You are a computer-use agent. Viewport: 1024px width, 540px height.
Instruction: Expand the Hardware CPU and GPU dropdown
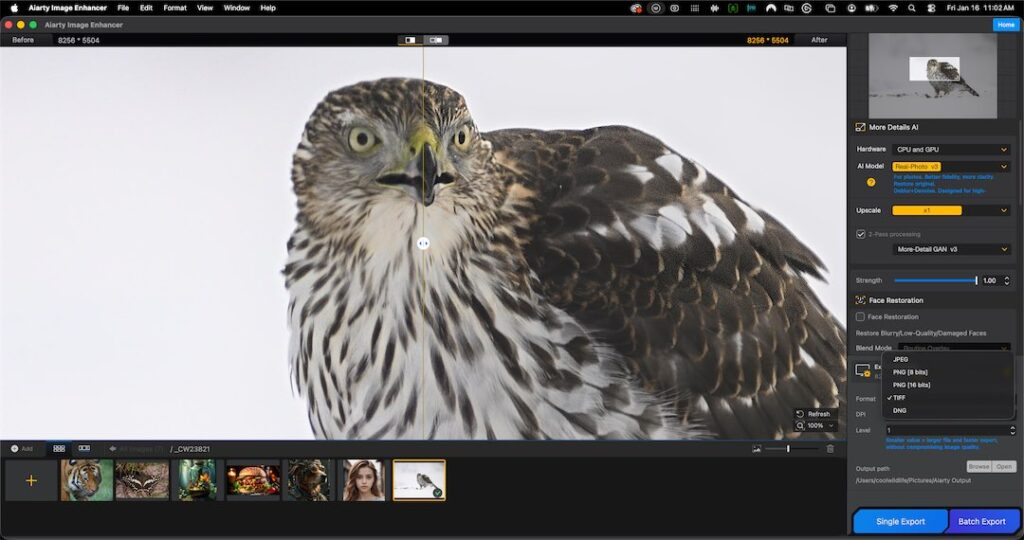pos(952,150)
